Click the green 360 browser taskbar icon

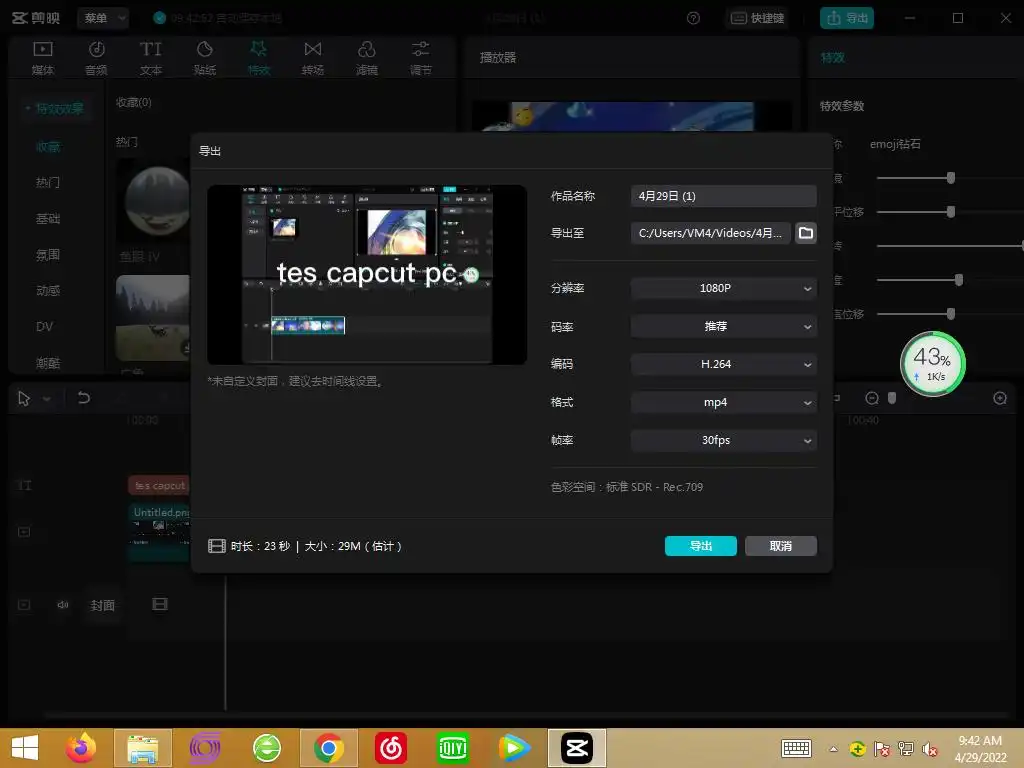click(x=267, y=748)
